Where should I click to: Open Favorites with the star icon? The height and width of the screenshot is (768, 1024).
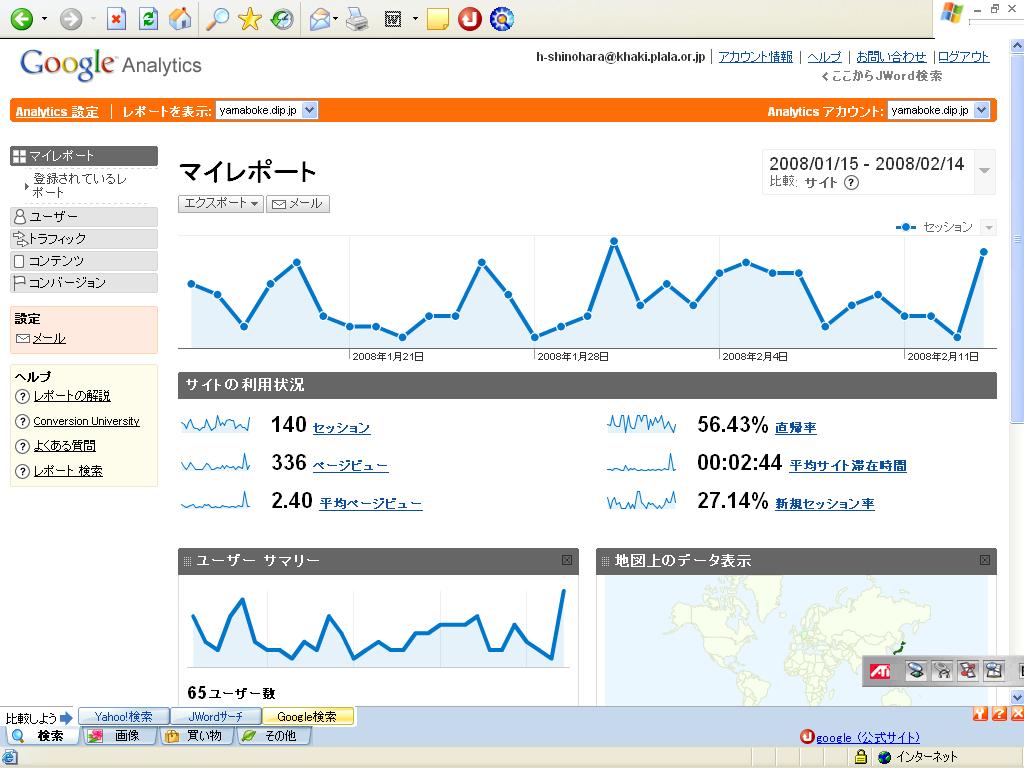click(250, 18)
